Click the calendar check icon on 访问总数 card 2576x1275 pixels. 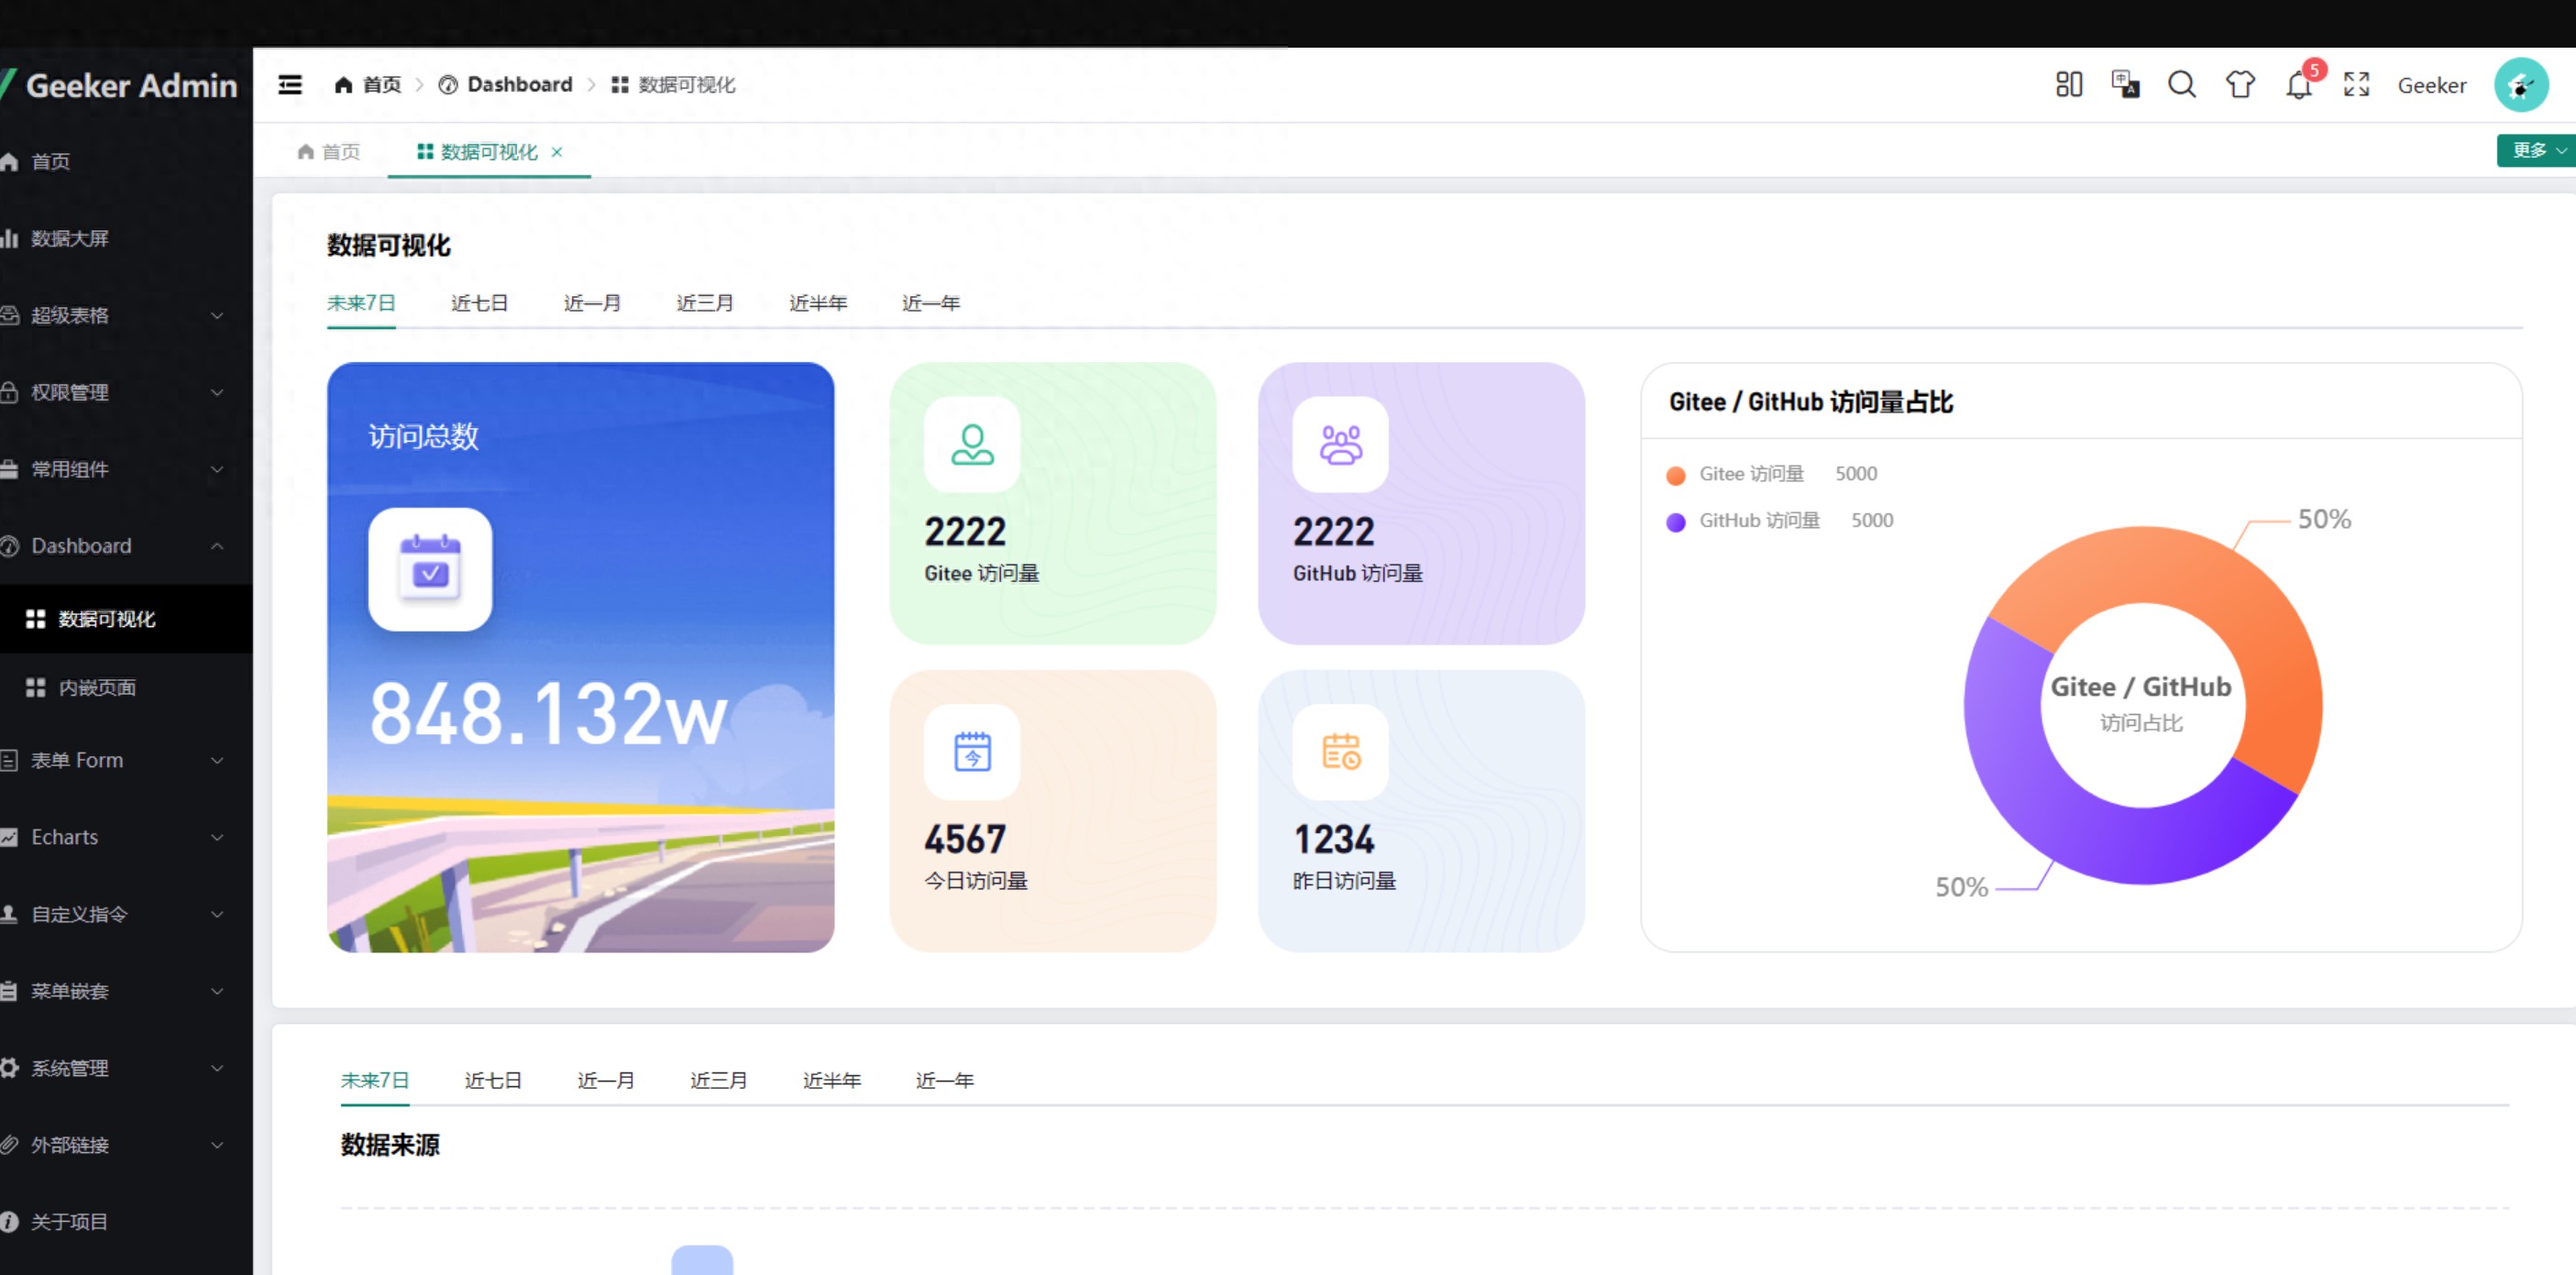tap(430, 569)
